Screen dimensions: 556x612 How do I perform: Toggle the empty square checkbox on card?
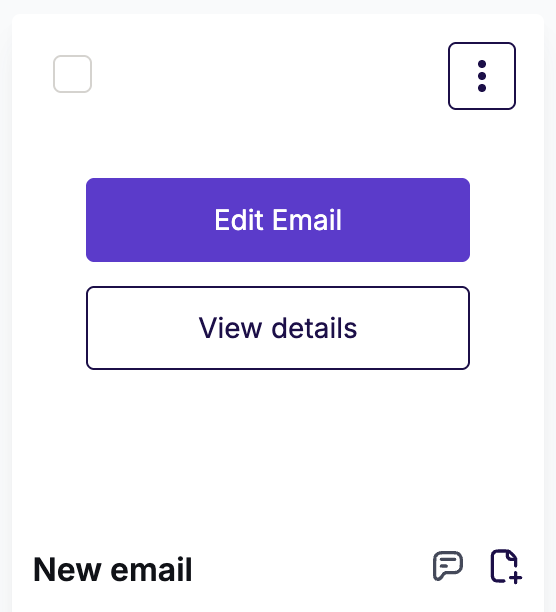click(x=73, y=74)
